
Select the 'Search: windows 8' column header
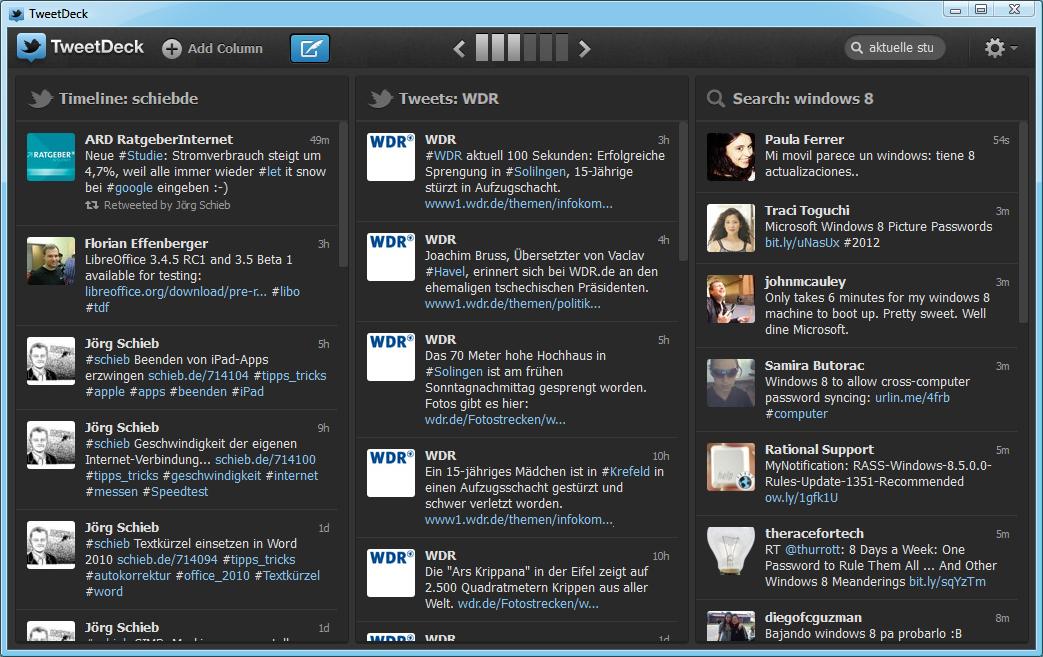coord(862,98)
